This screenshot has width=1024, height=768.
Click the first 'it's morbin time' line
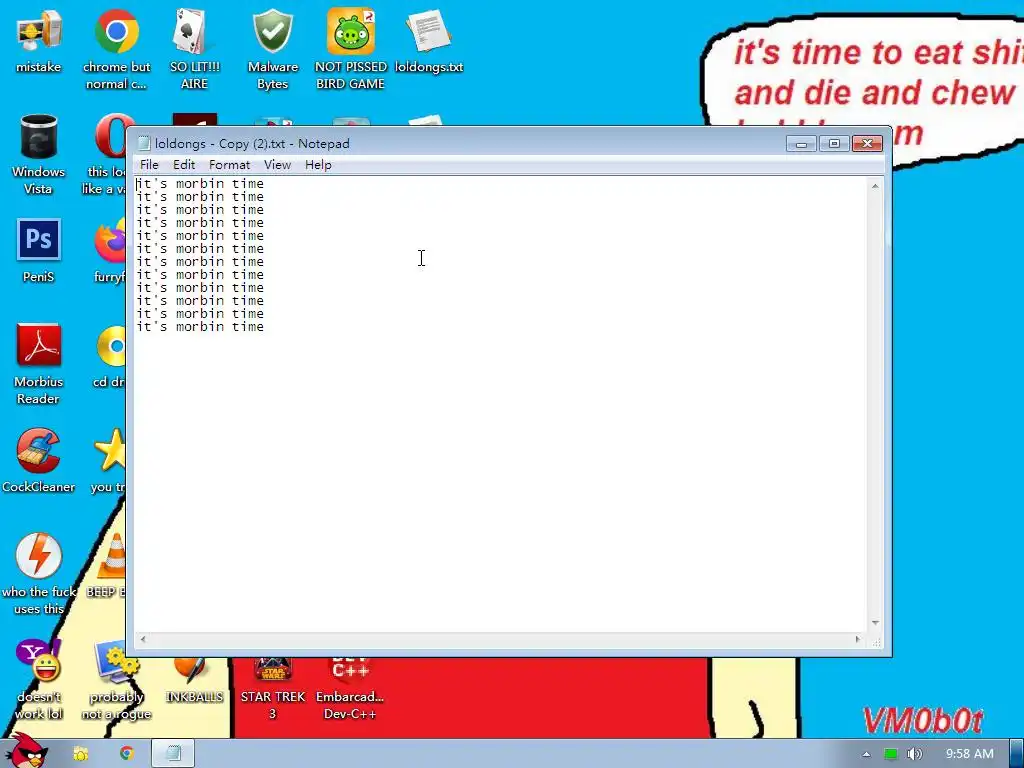point(200,184)
